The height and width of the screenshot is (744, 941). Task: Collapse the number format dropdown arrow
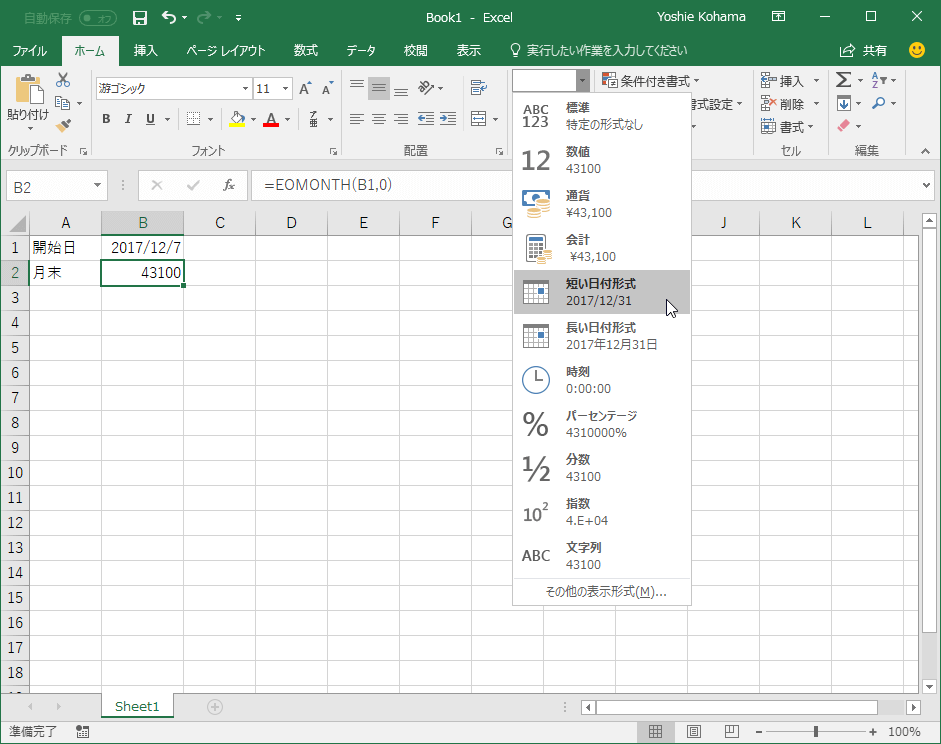(583, 80)
